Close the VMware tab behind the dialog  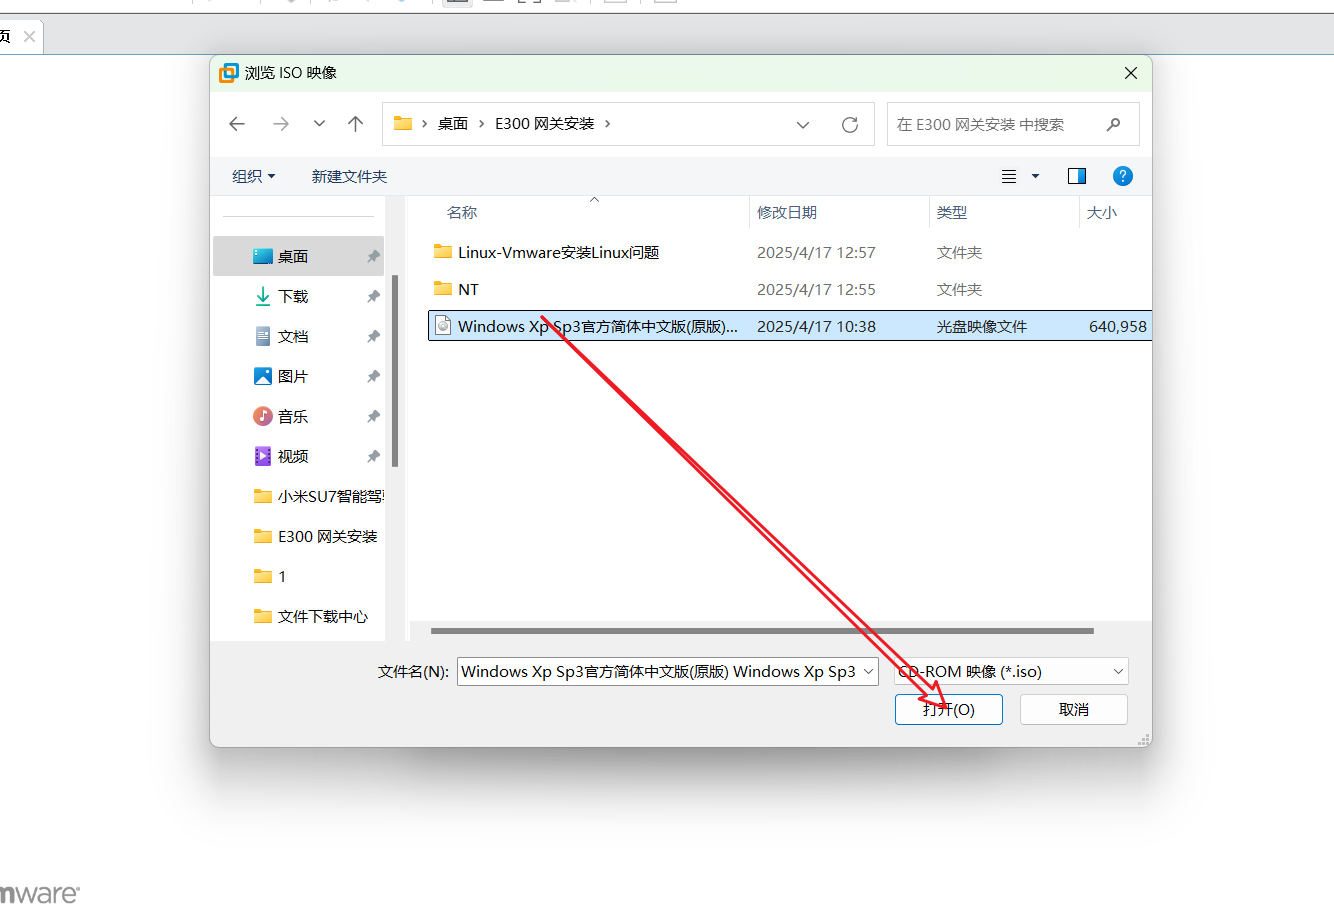[x=29, y=37]
